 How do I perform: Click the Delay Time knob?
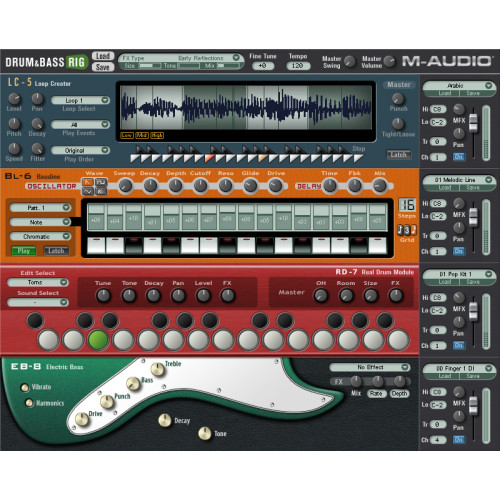[330, 186]
